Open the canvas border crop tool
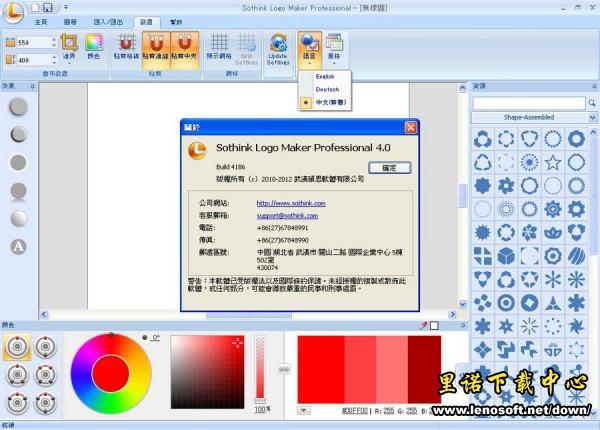Screen dimensions: 600x430 [69, 46]
